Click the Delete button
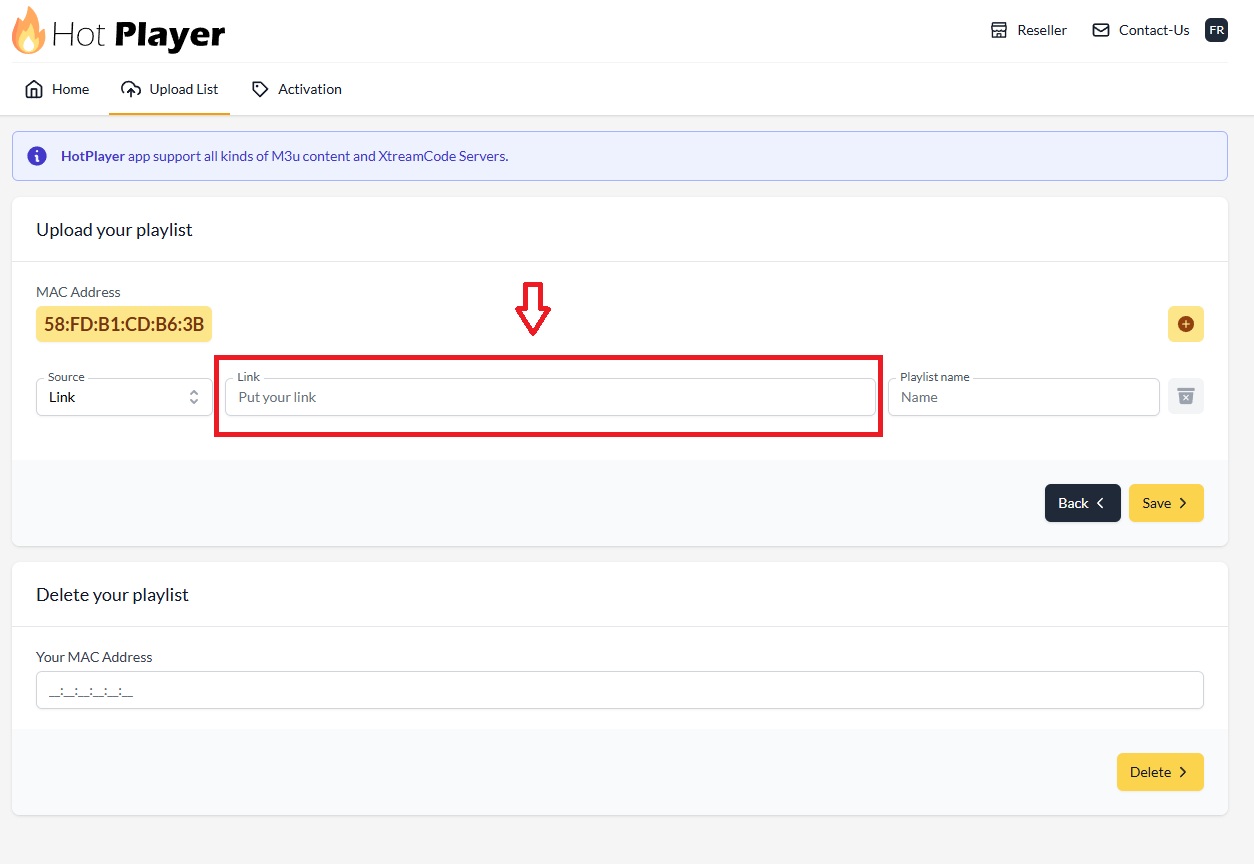Screen dimensions: 1254x864 (1160, 772)
